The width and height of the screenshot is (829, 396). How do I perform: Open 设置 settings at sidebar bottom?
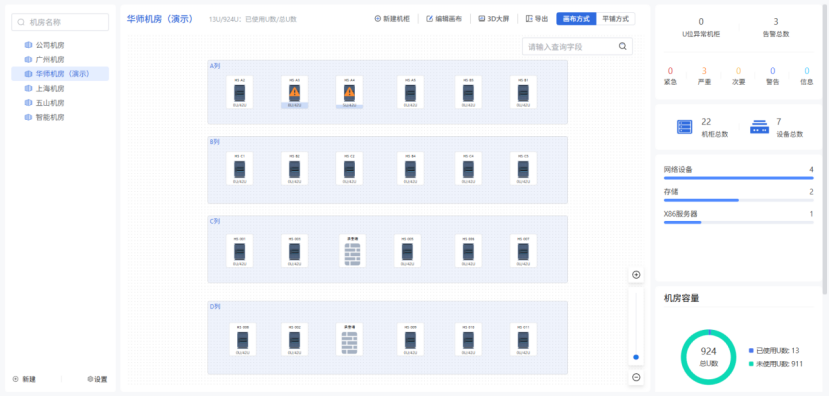97,379
